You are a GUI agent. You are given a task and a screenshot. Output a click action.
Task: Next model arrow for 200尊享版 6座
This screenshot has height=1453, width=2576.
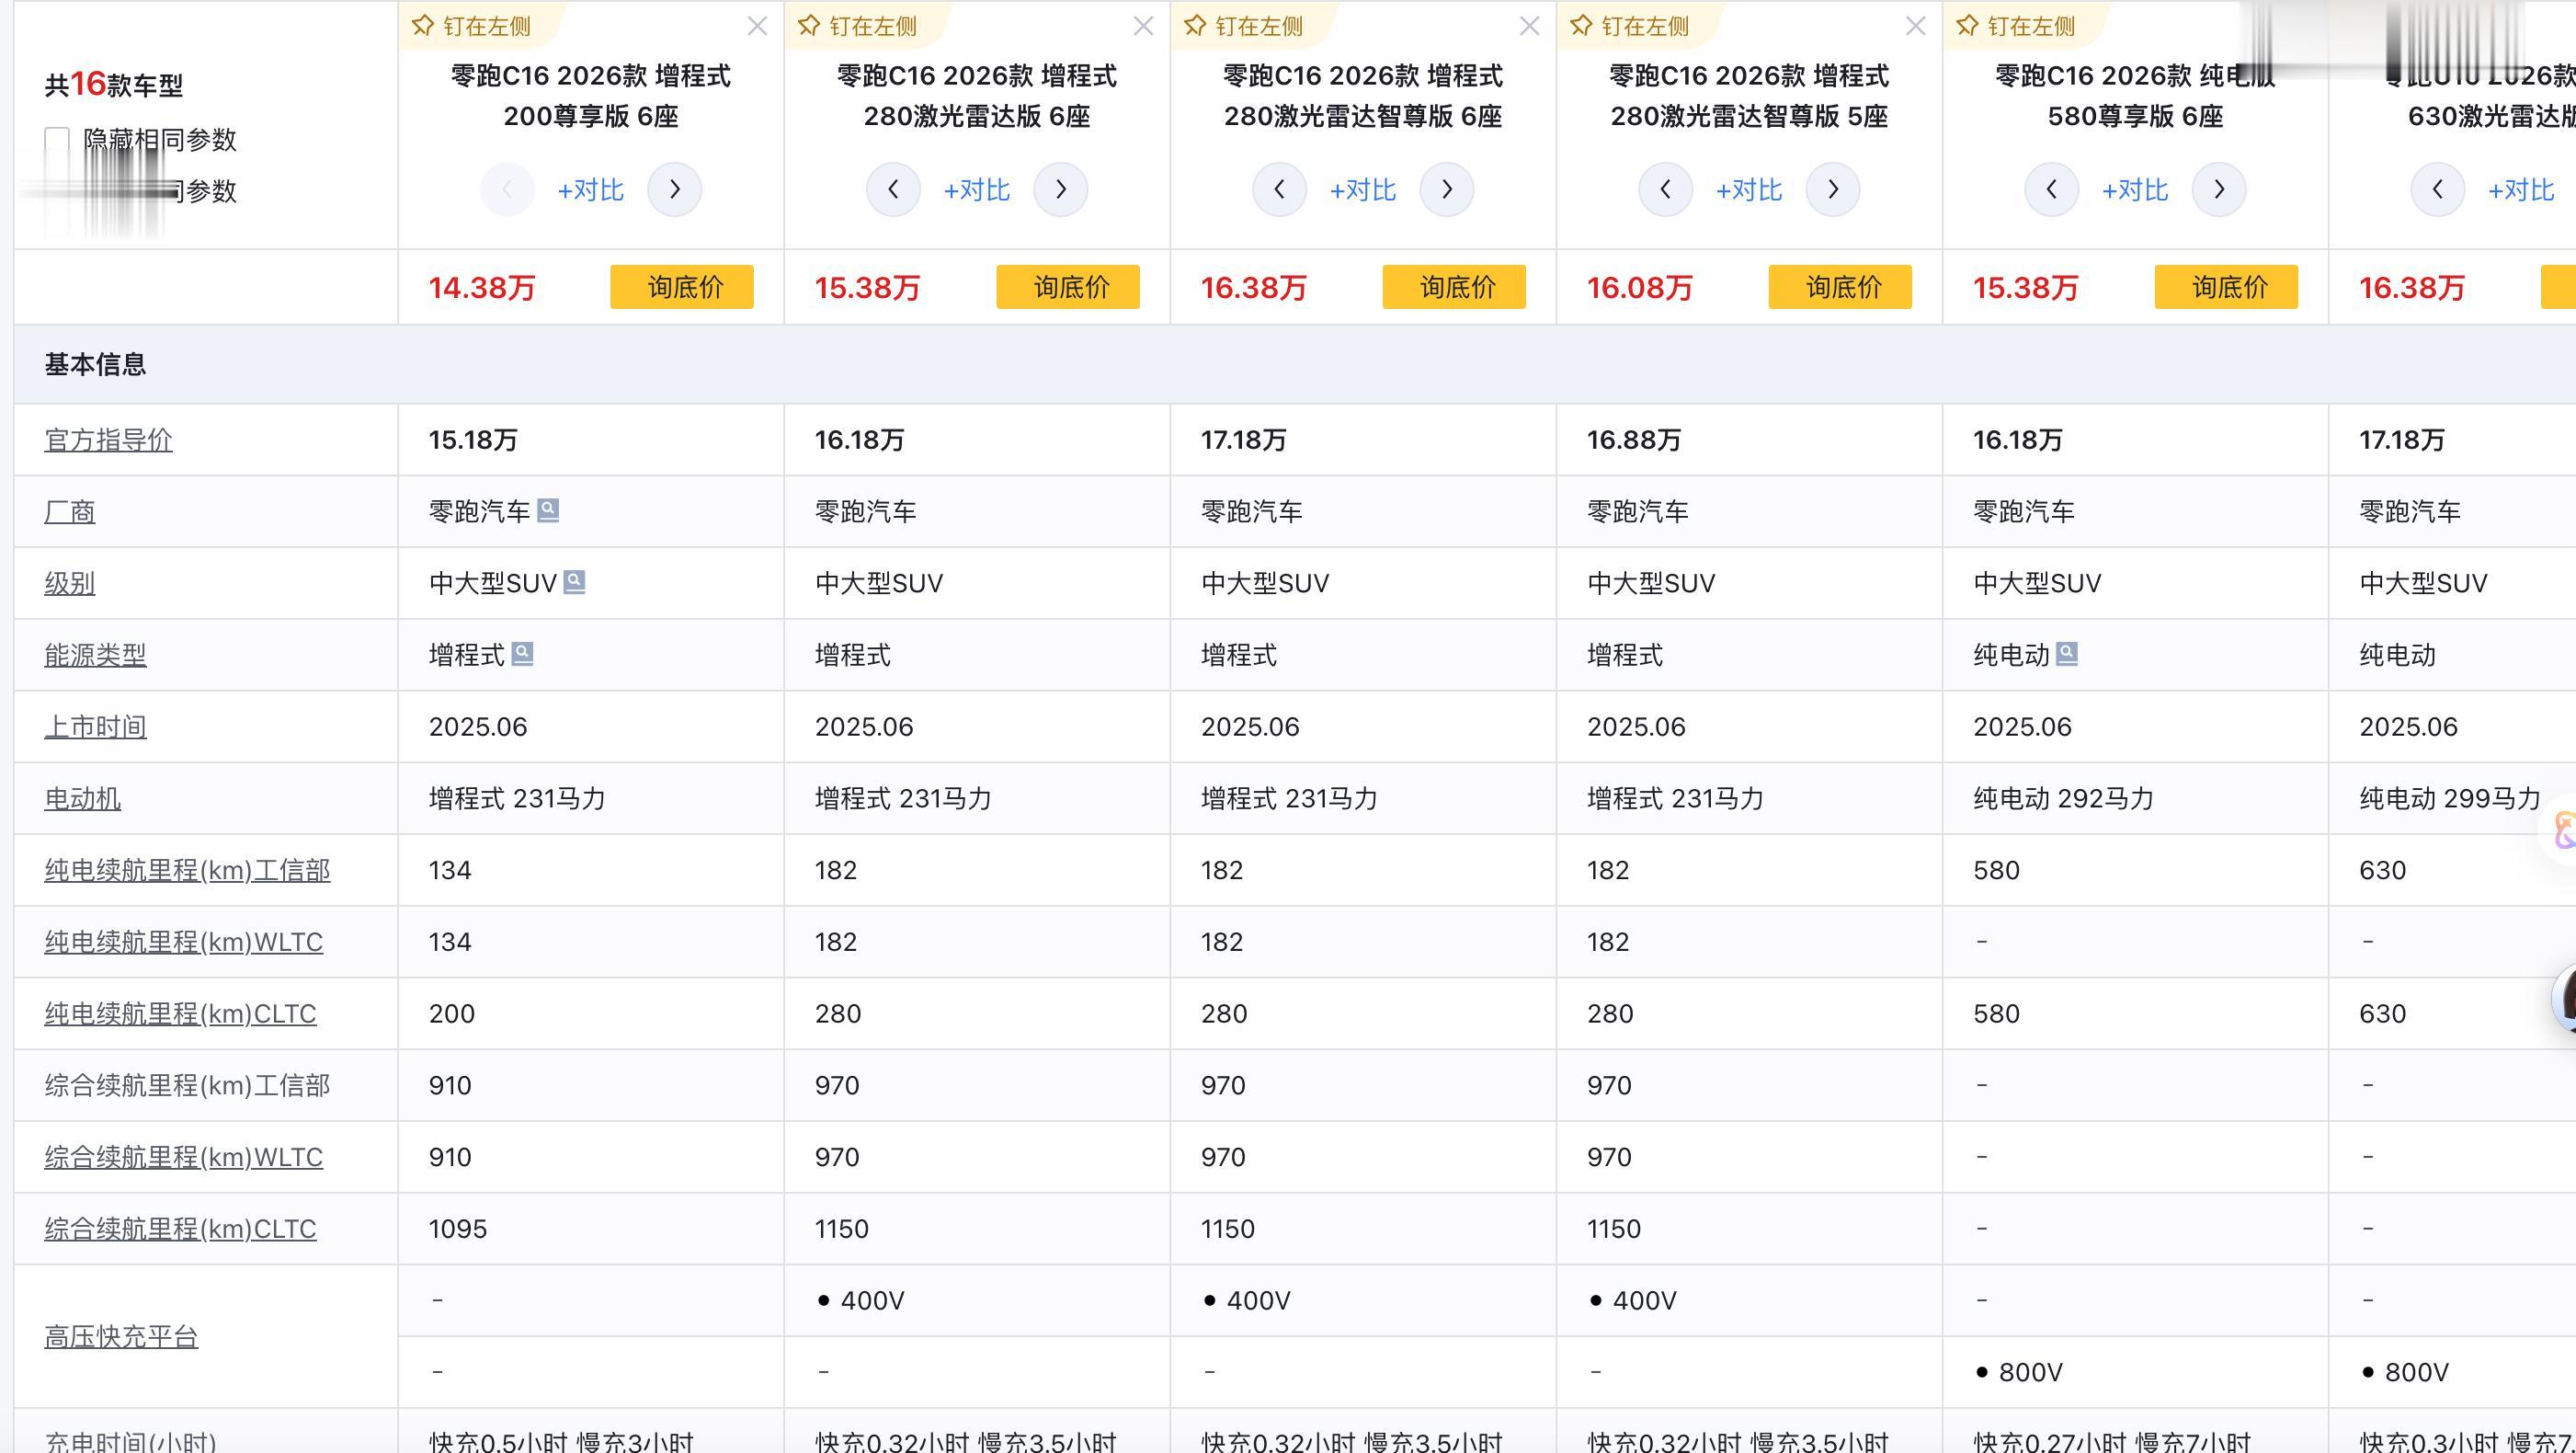click(674, 189)
